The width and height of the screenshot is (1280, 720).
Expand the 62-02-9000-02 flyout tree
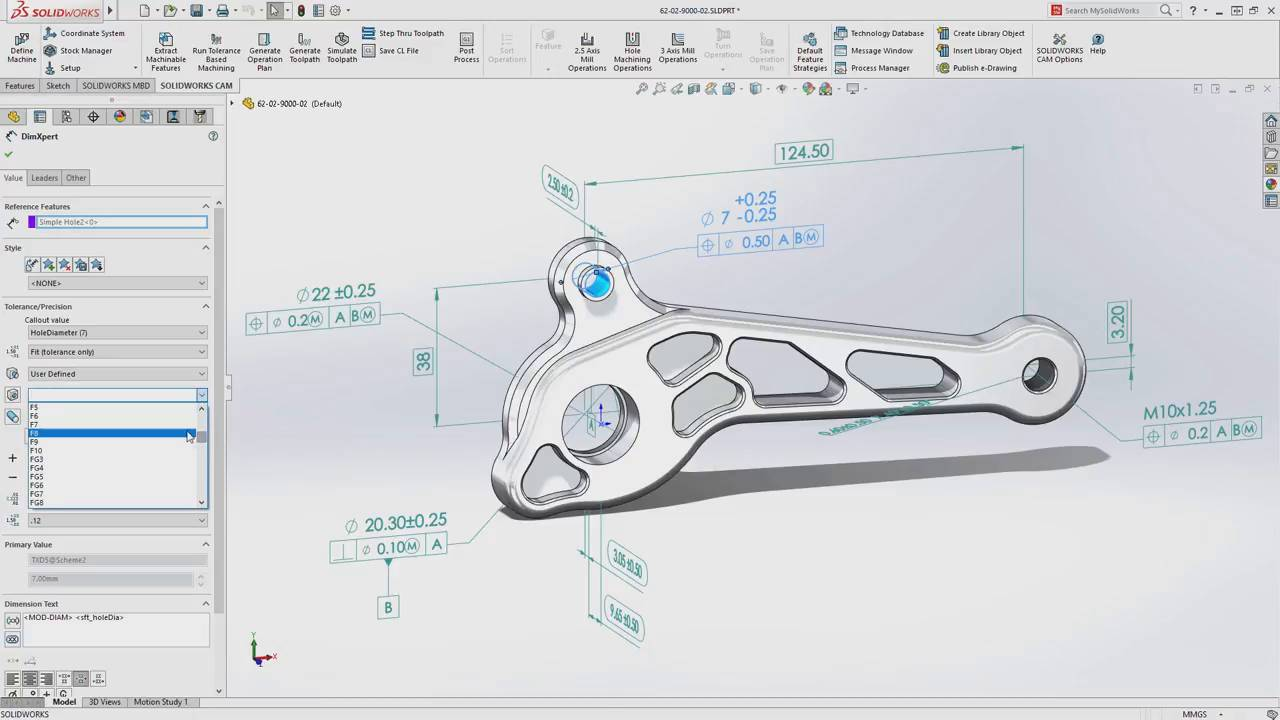pyautogui.click(x=233, y=103)
